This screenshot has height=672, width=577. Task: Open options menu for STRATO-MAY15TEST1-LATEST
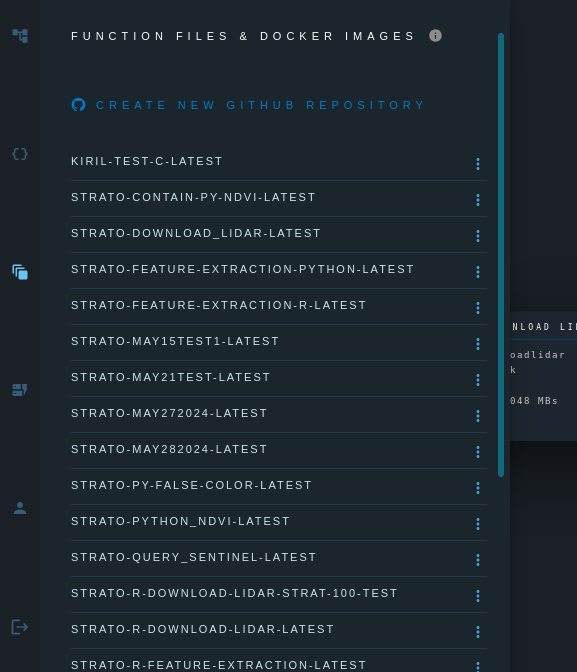(478, 344)
